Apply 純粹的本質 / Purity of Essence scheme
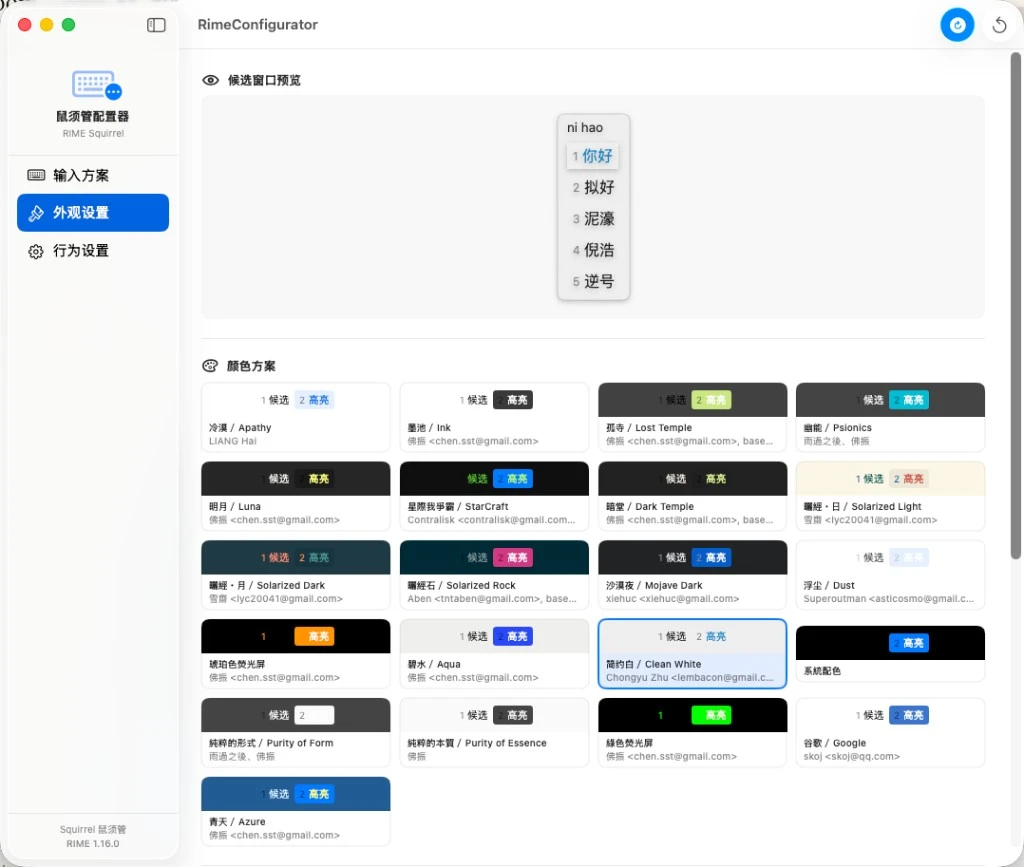 coord(494,733)
